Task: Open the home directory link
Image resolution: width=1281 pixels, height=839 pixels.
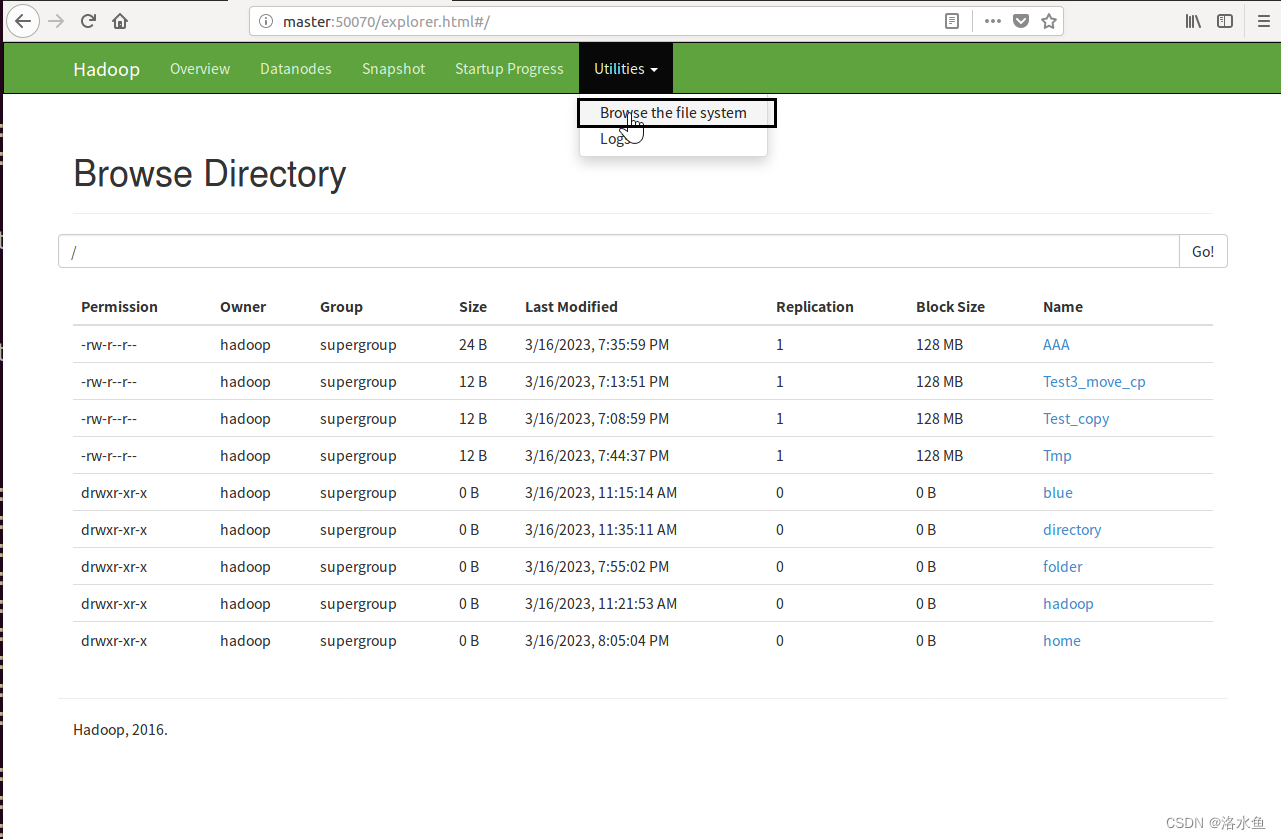Action: [x=1062, y=641]
